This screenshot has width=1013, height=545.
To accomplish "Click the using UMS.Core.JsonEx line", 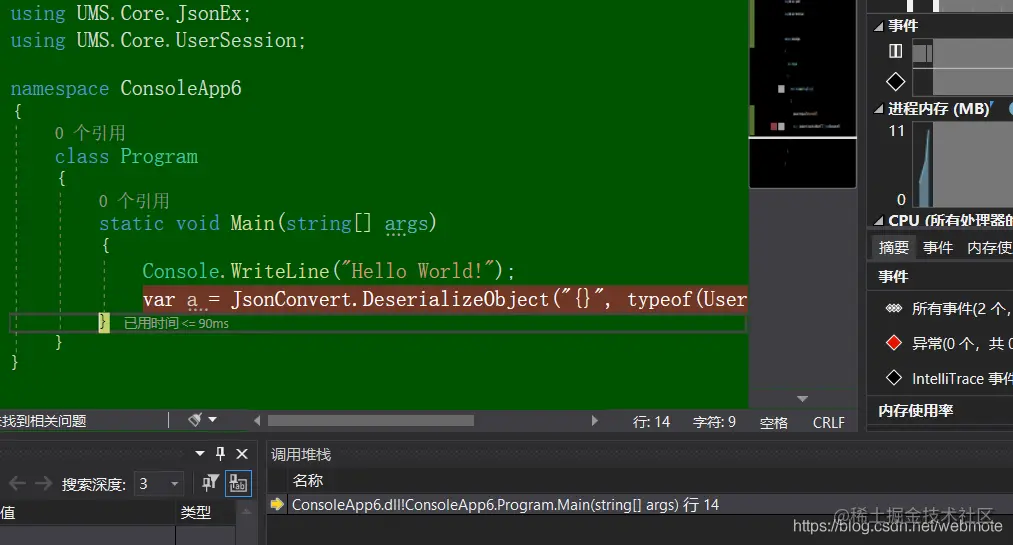I will 131,13.
